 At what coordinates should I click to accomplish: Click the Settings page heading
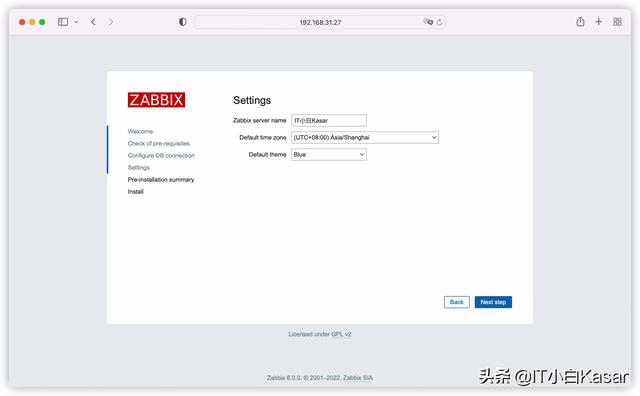point(252,100)
